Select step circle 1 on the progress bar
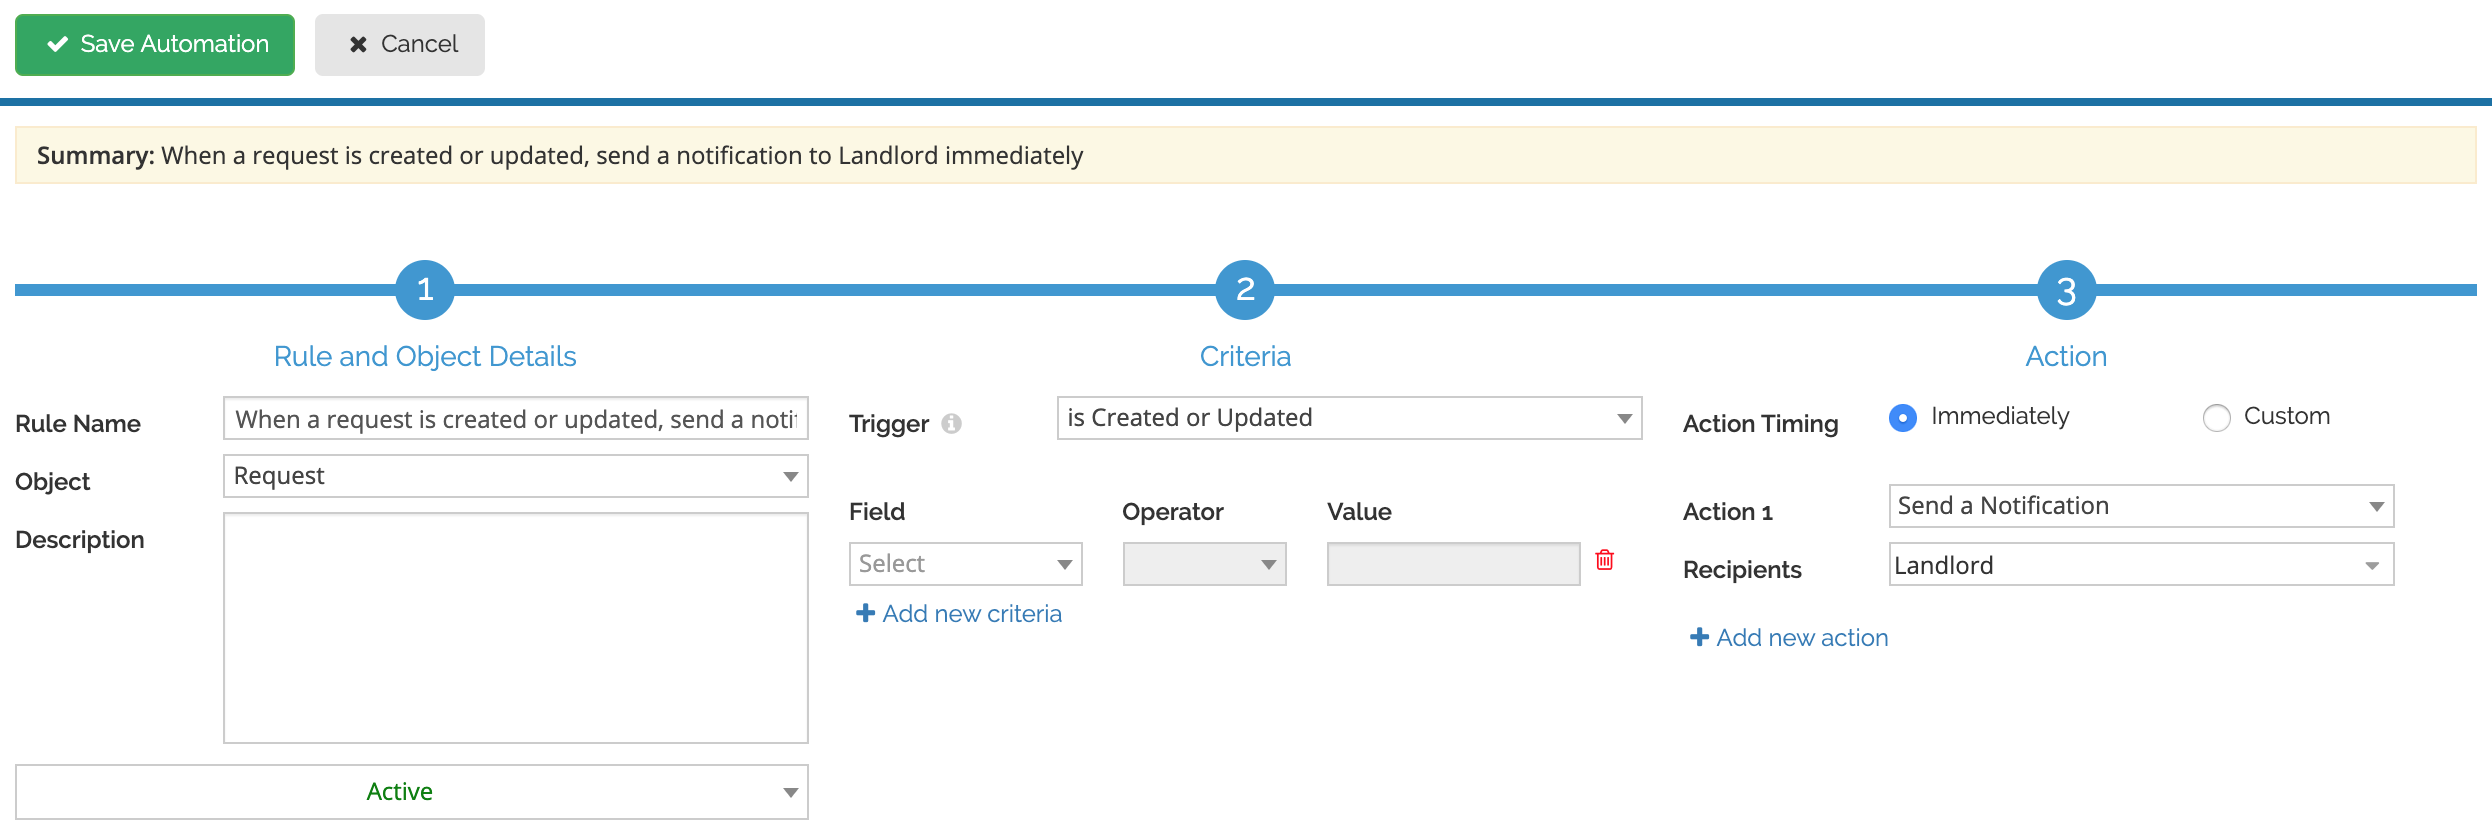Image resolution: width=2492 pixels, height=832 pixels. point(424,290)
